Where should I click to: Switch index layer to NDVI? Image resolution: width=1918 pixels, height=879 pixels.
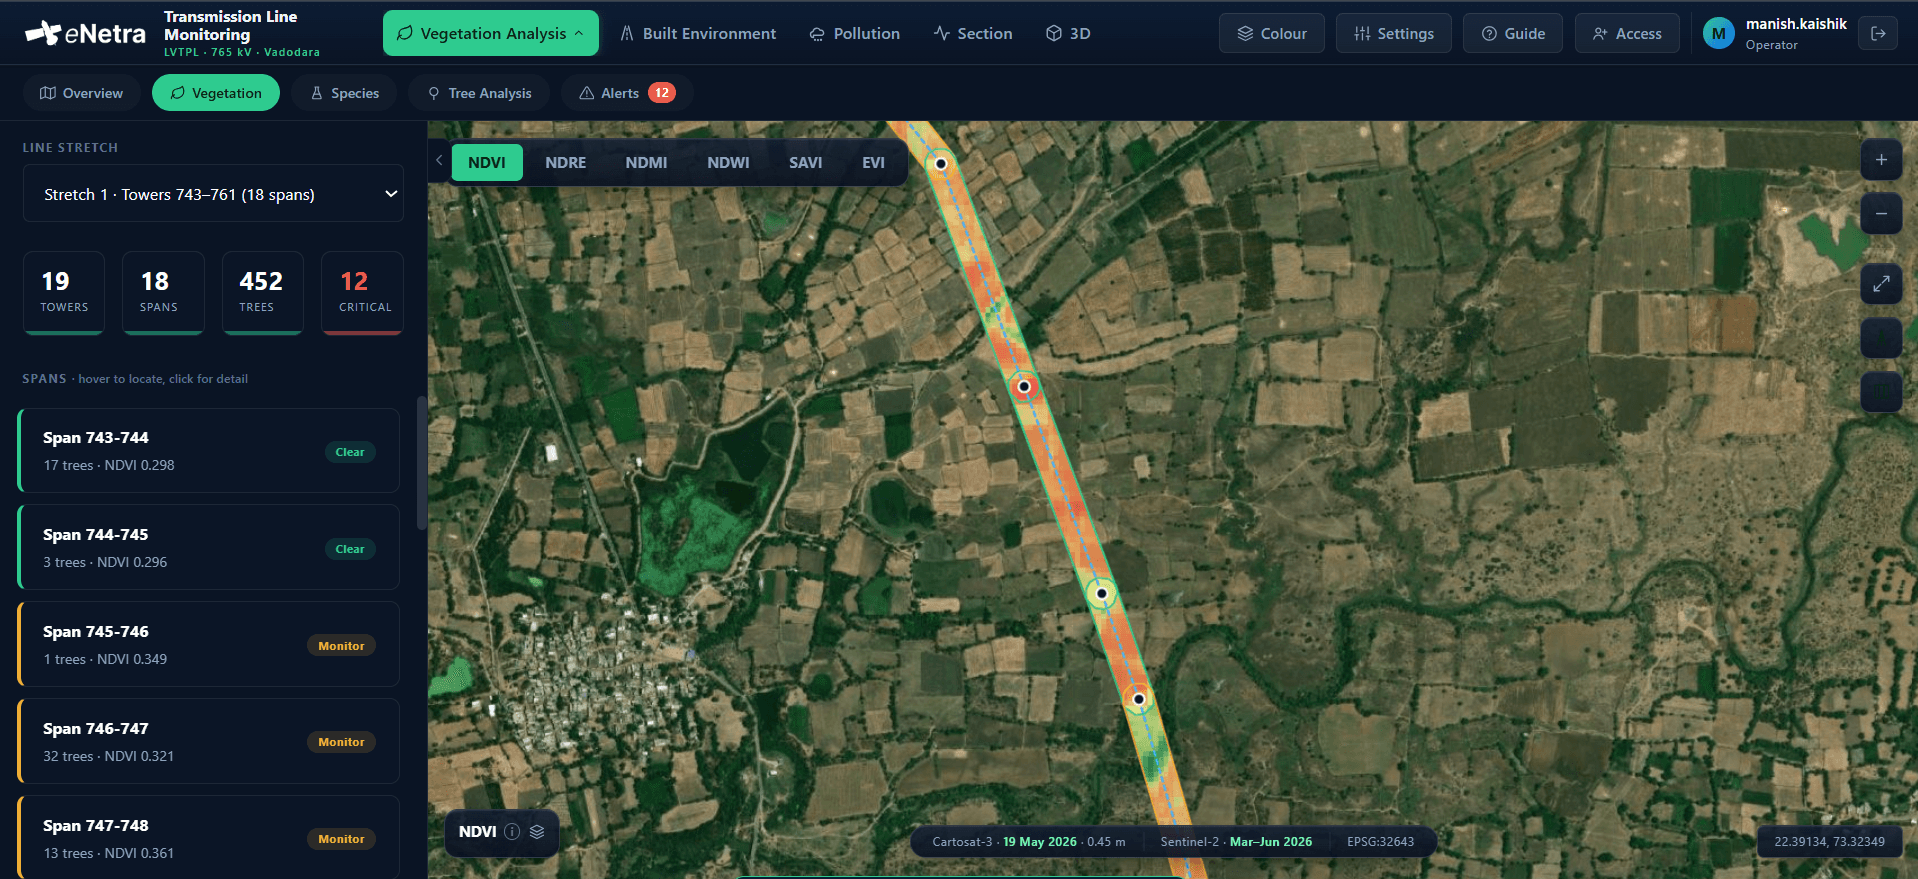(x=487, y=162)
